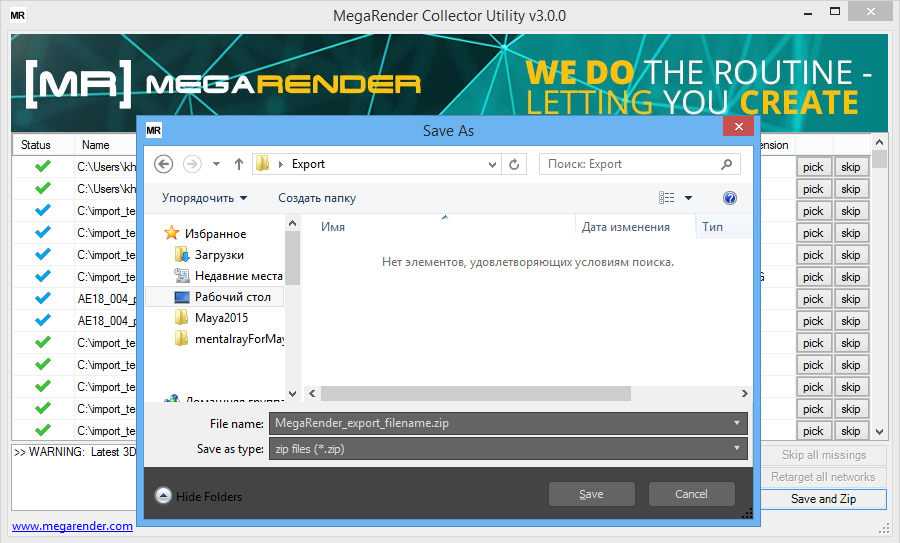Click blue check status of first AE18_004 row

tap(43, 298)
